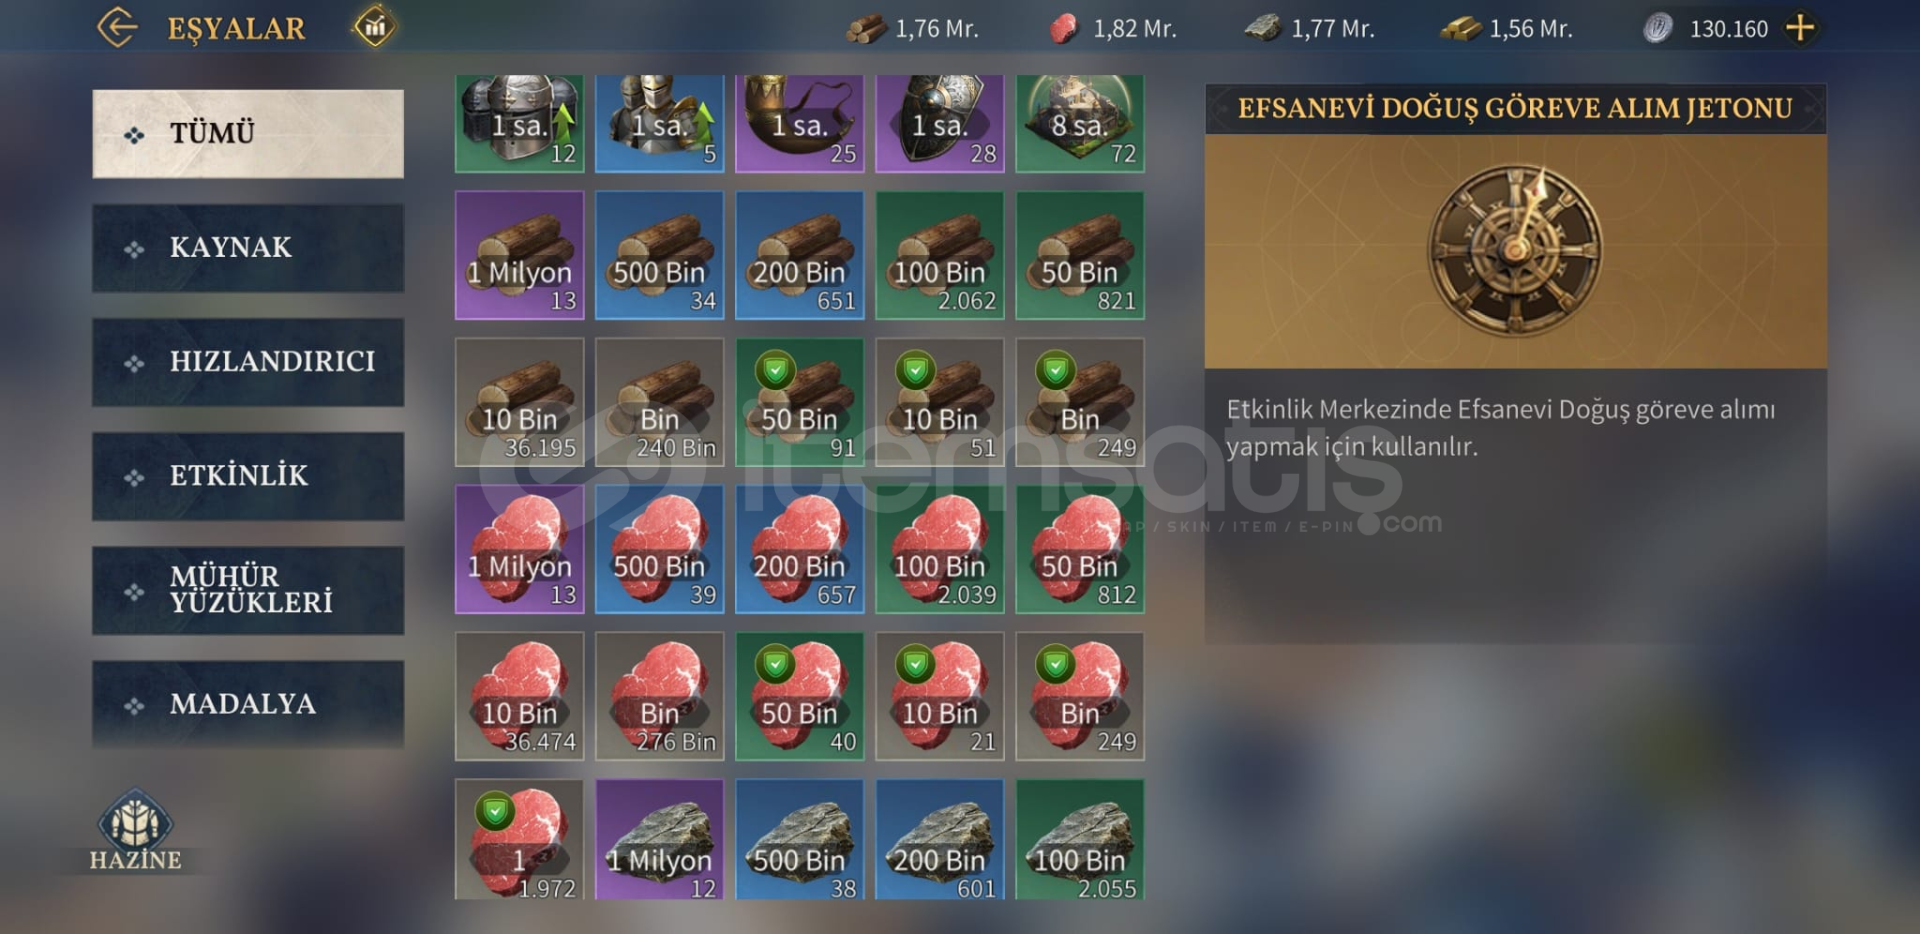1920x934 pixels.
Task: Open the HAZİNE treasure icon
Action: (x=135, y=832)
